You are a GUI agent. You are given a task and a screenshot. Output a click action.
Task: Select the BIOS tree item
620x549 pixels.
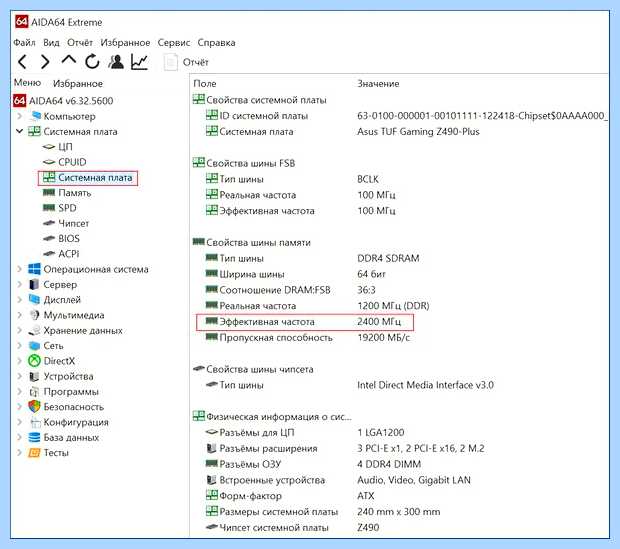pos(69,239)
